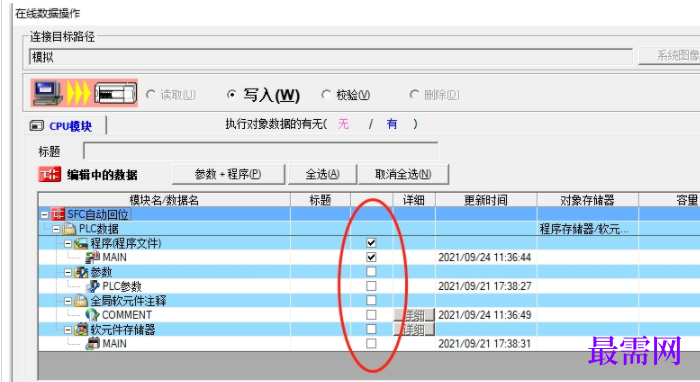The height and width of the screenshot is (382, 700).
Task: Click the 标题 input field
Action: [x=260, y=151]
